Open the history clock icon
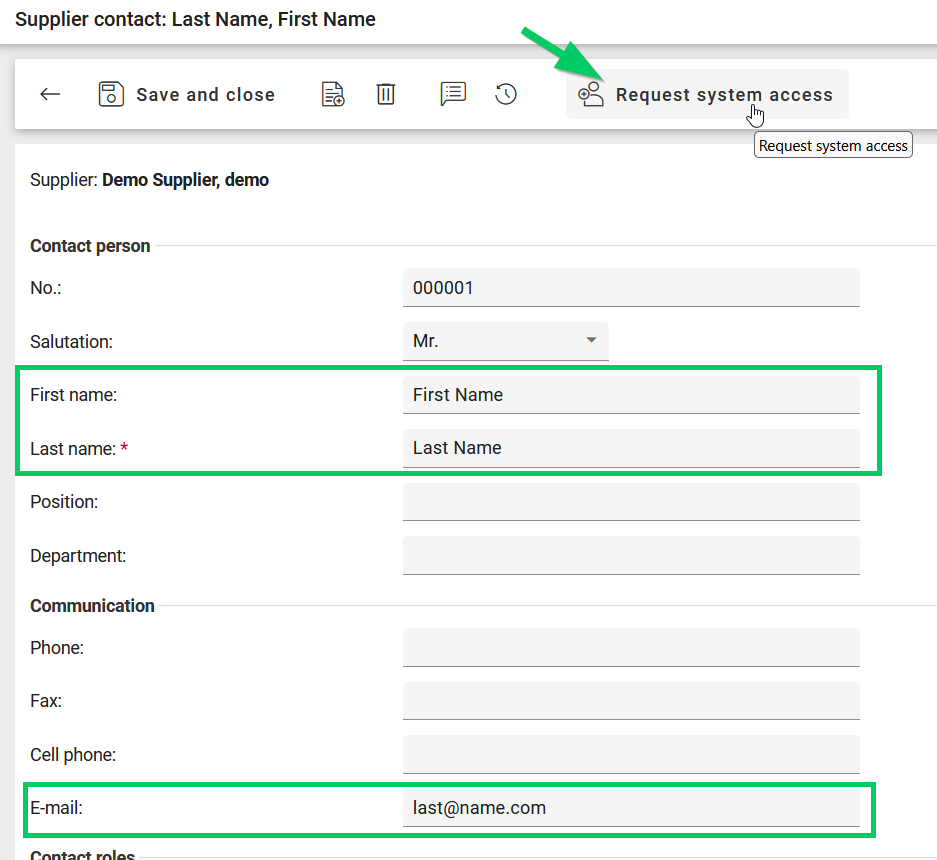 pyautogui.click(x=506, y=94)
